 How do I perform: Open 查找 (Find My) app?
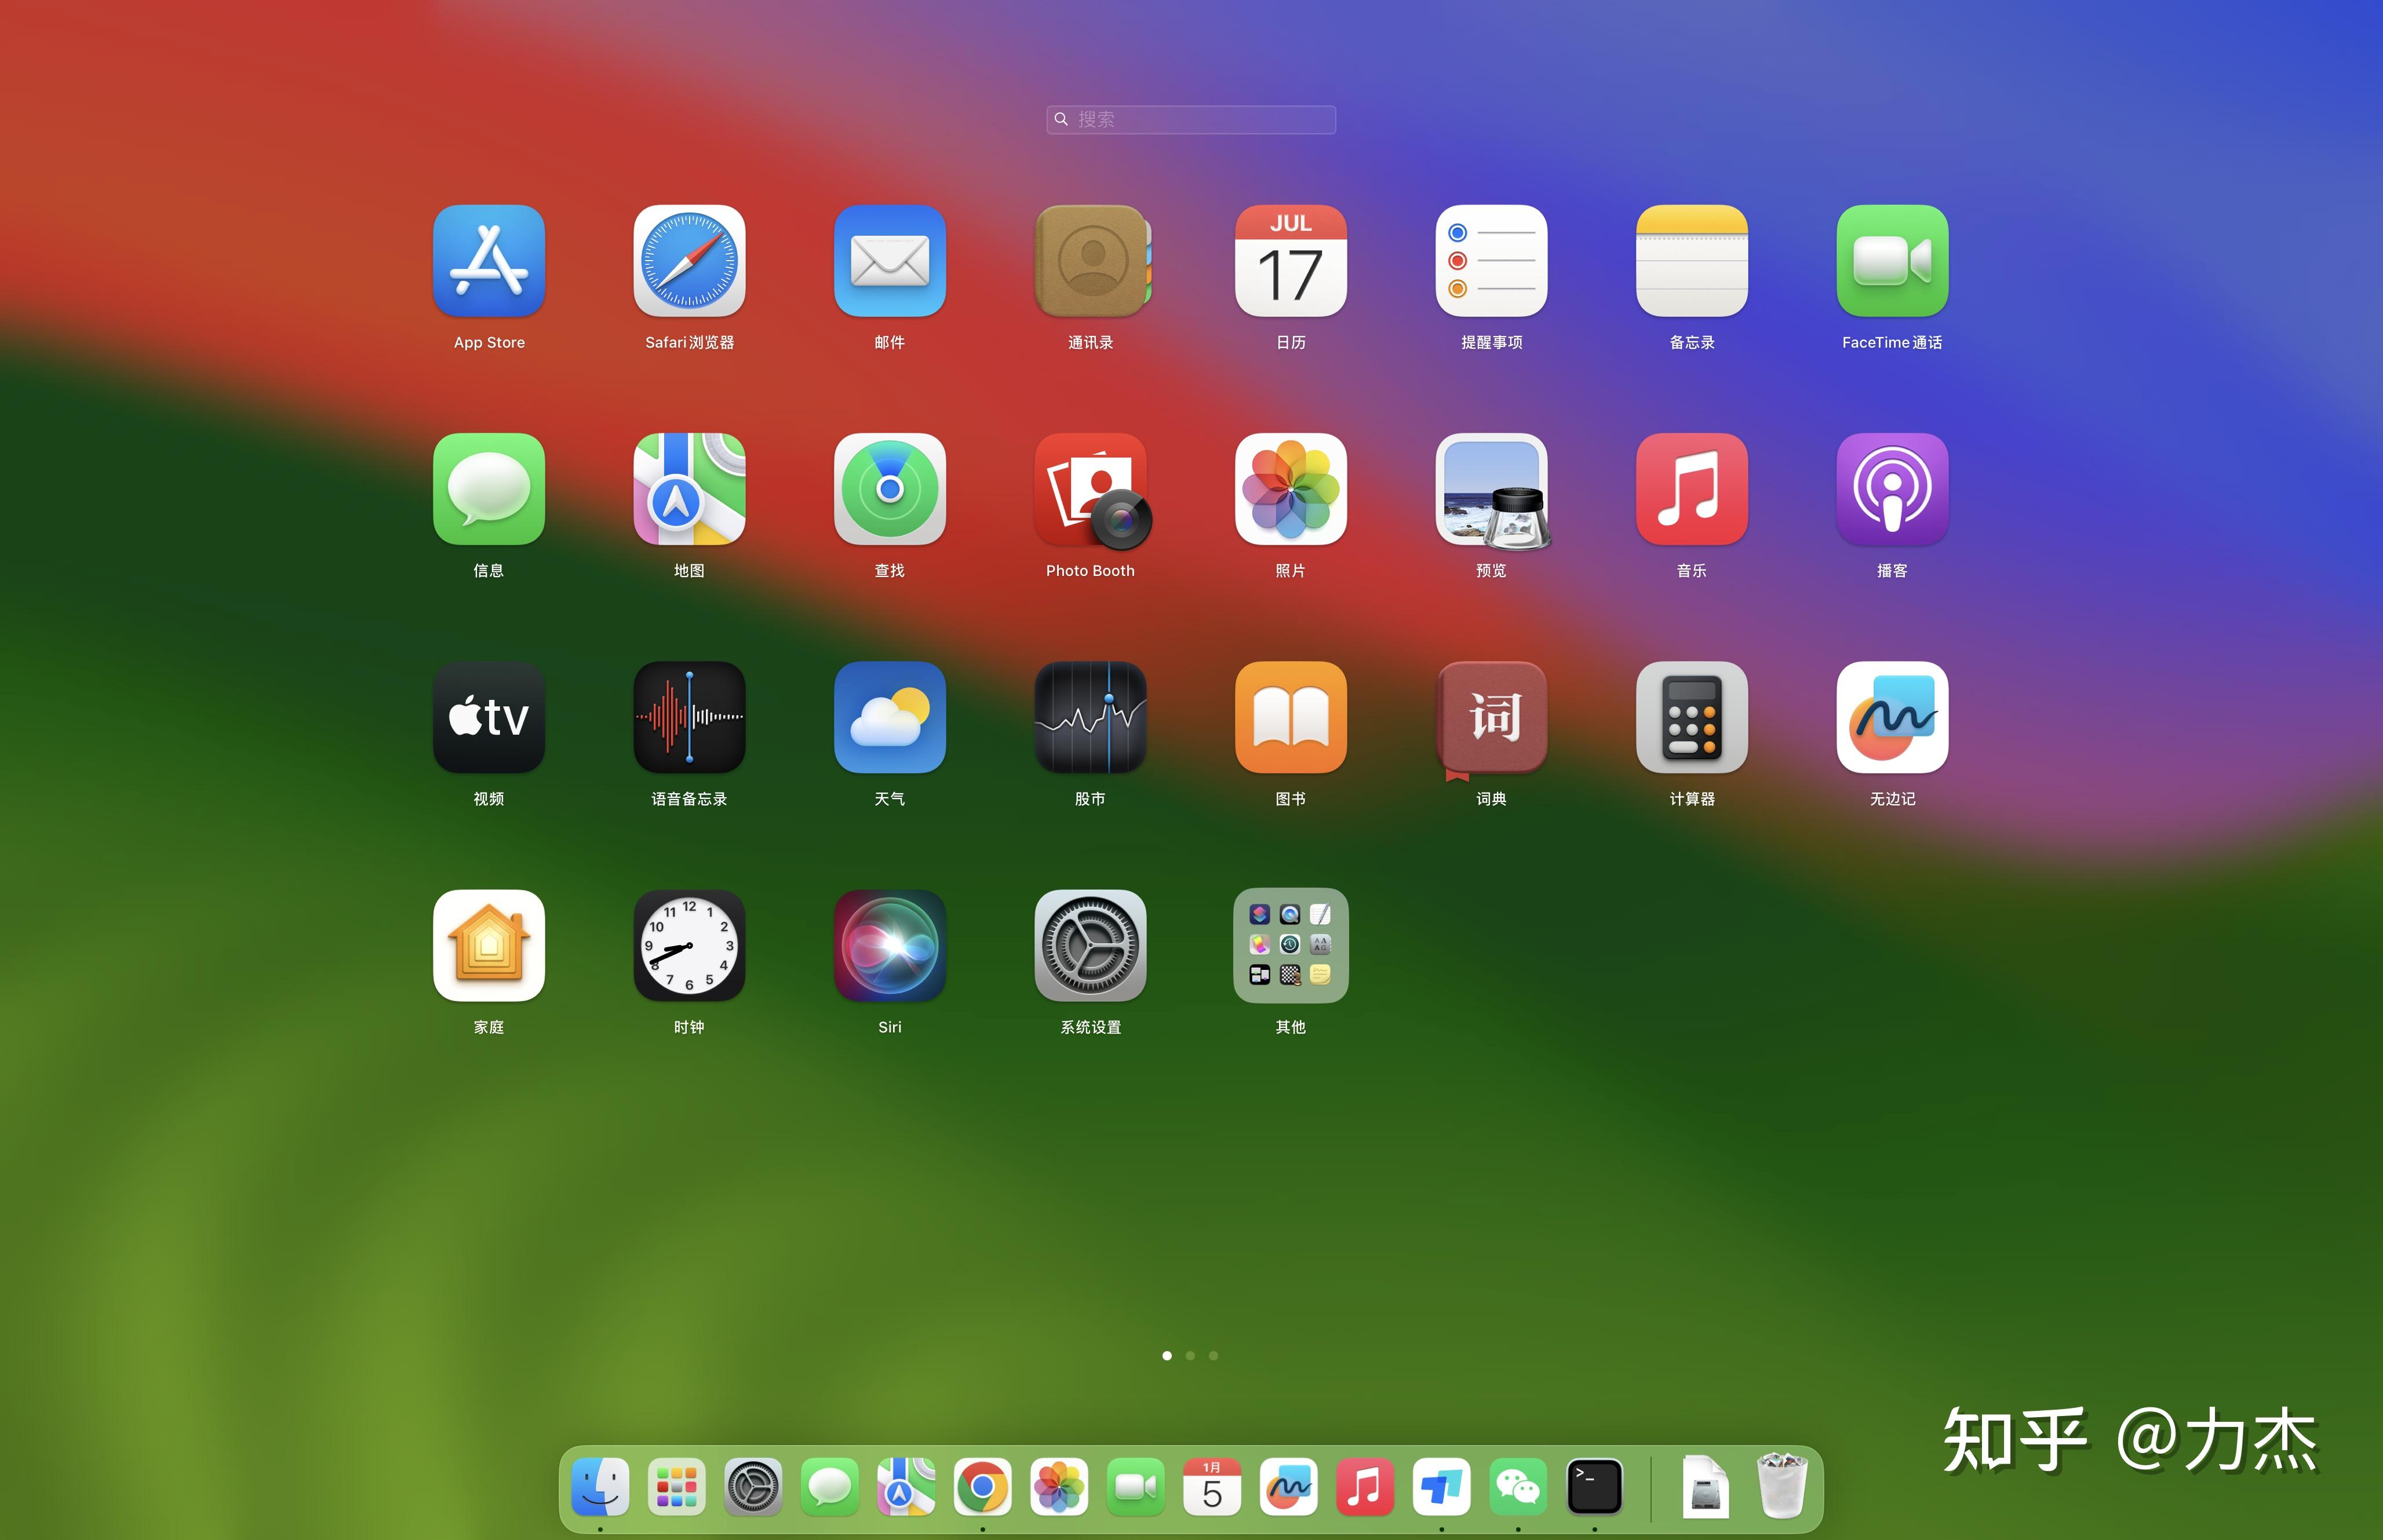pos(890,489)
